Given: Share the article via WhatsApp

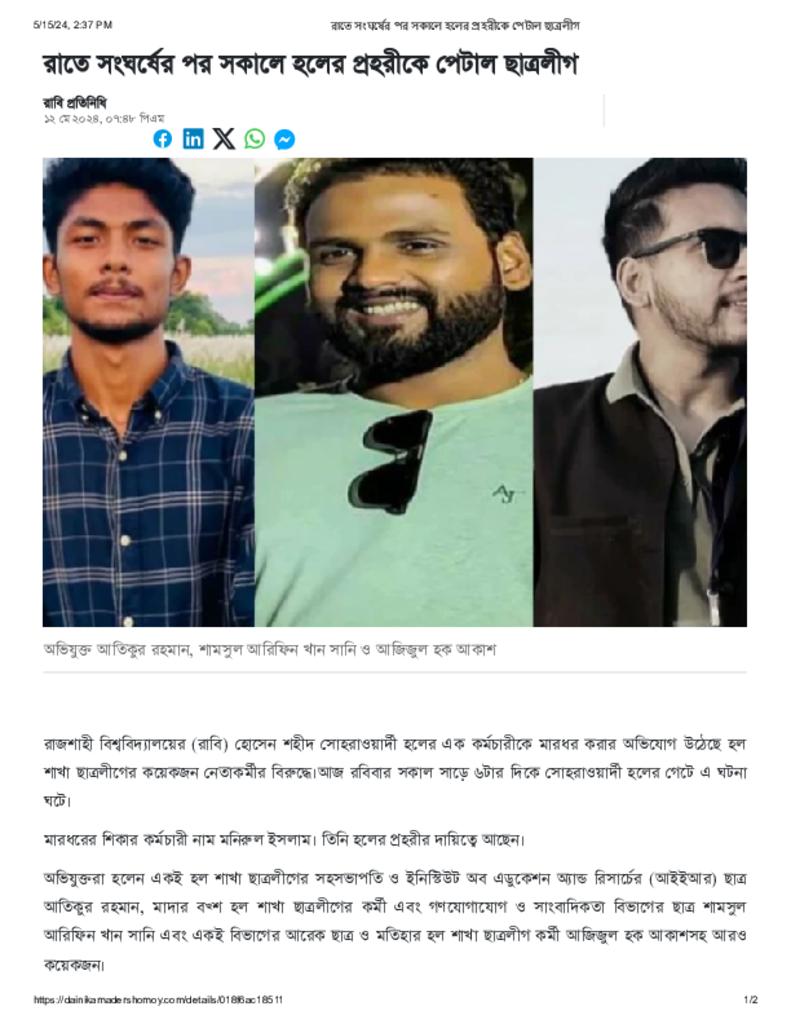Looking at the screenshot, I should 255,138.
